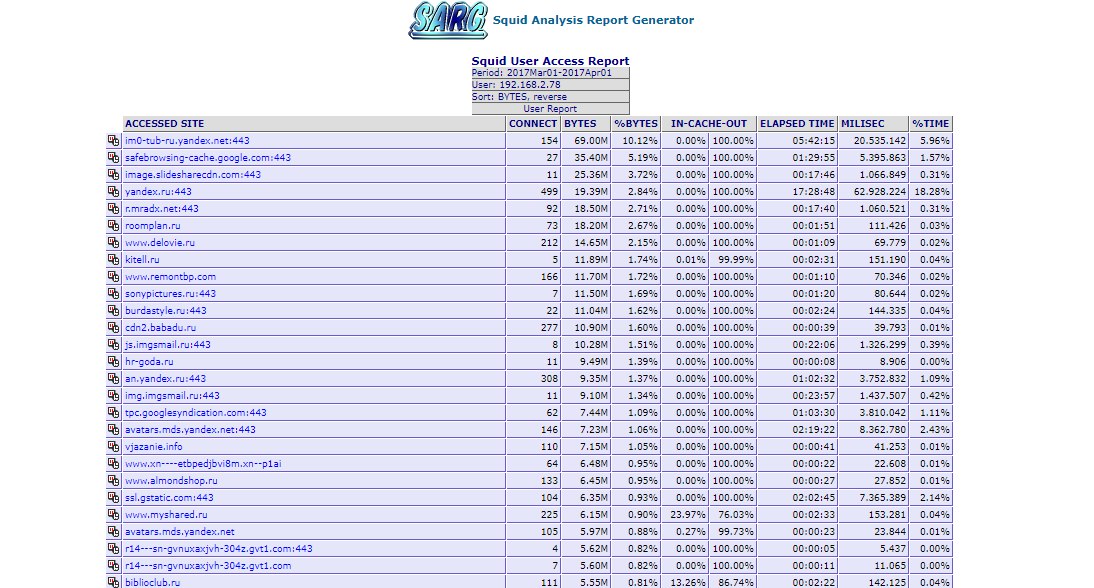The image size is (1094, 588).
Task: Open date/time icon for im0-tub-ru.yandex.net:443
Action: pos(113,140)
